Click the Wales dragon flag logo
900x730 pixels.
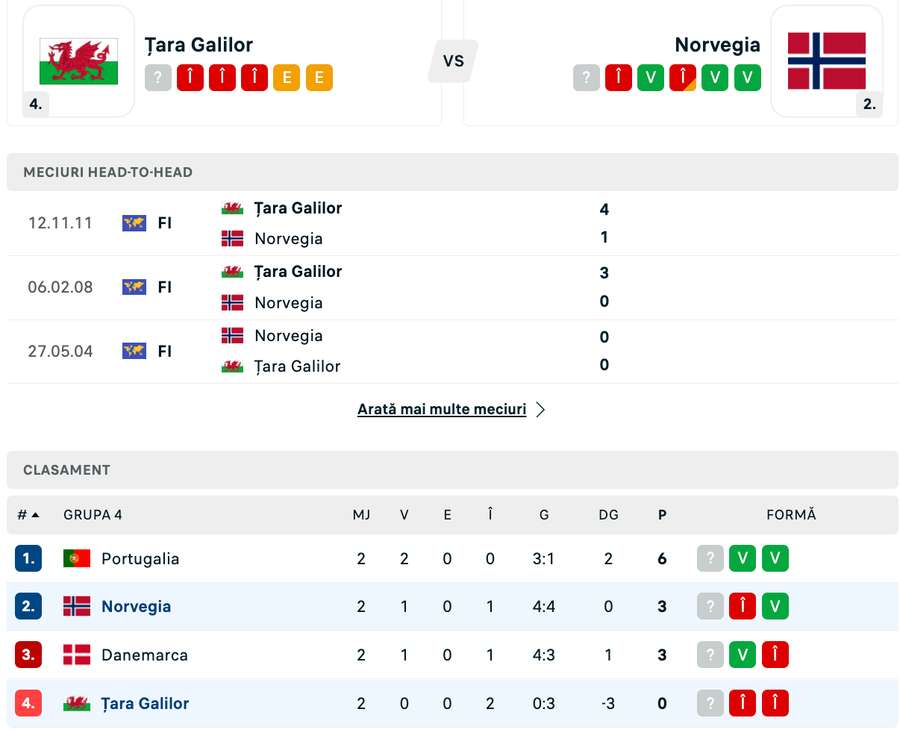79,61
